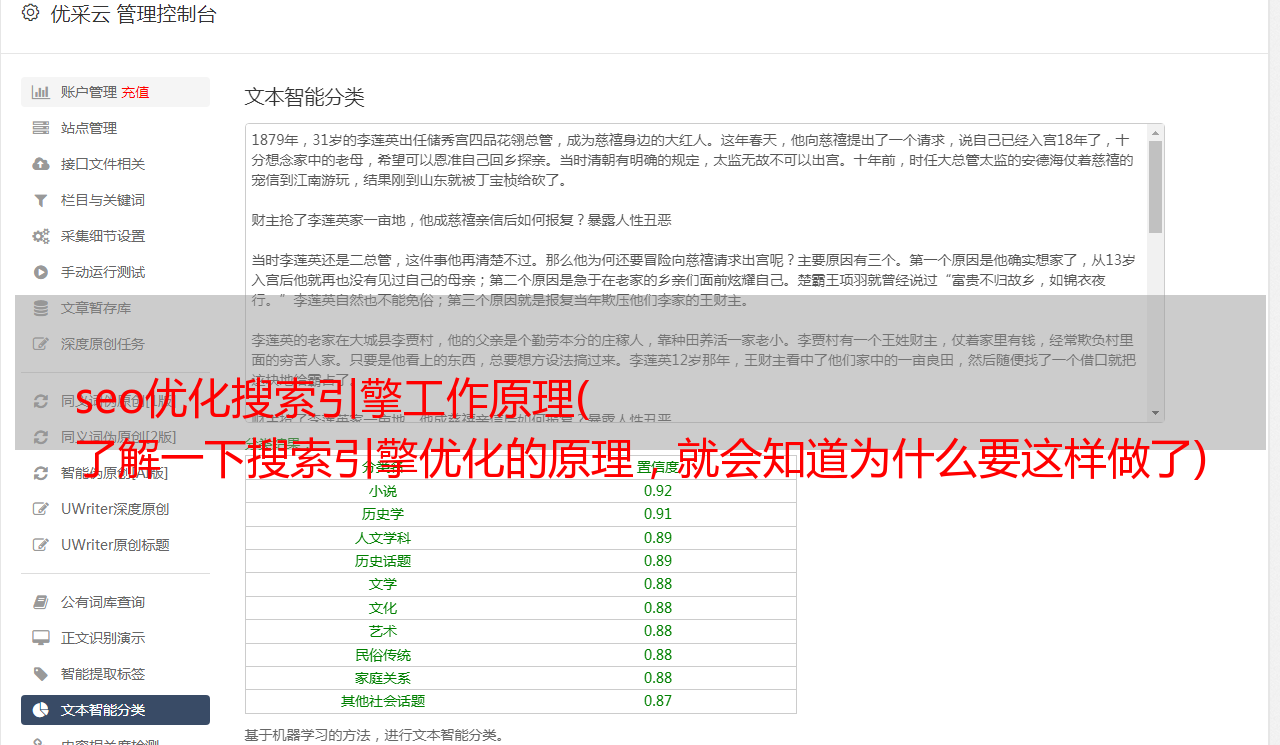Viewport: 1280px width, 745px height.
Task: Click the gears icon for 采集细节设置
Action: pyautogui.click(x=40, y=236)
